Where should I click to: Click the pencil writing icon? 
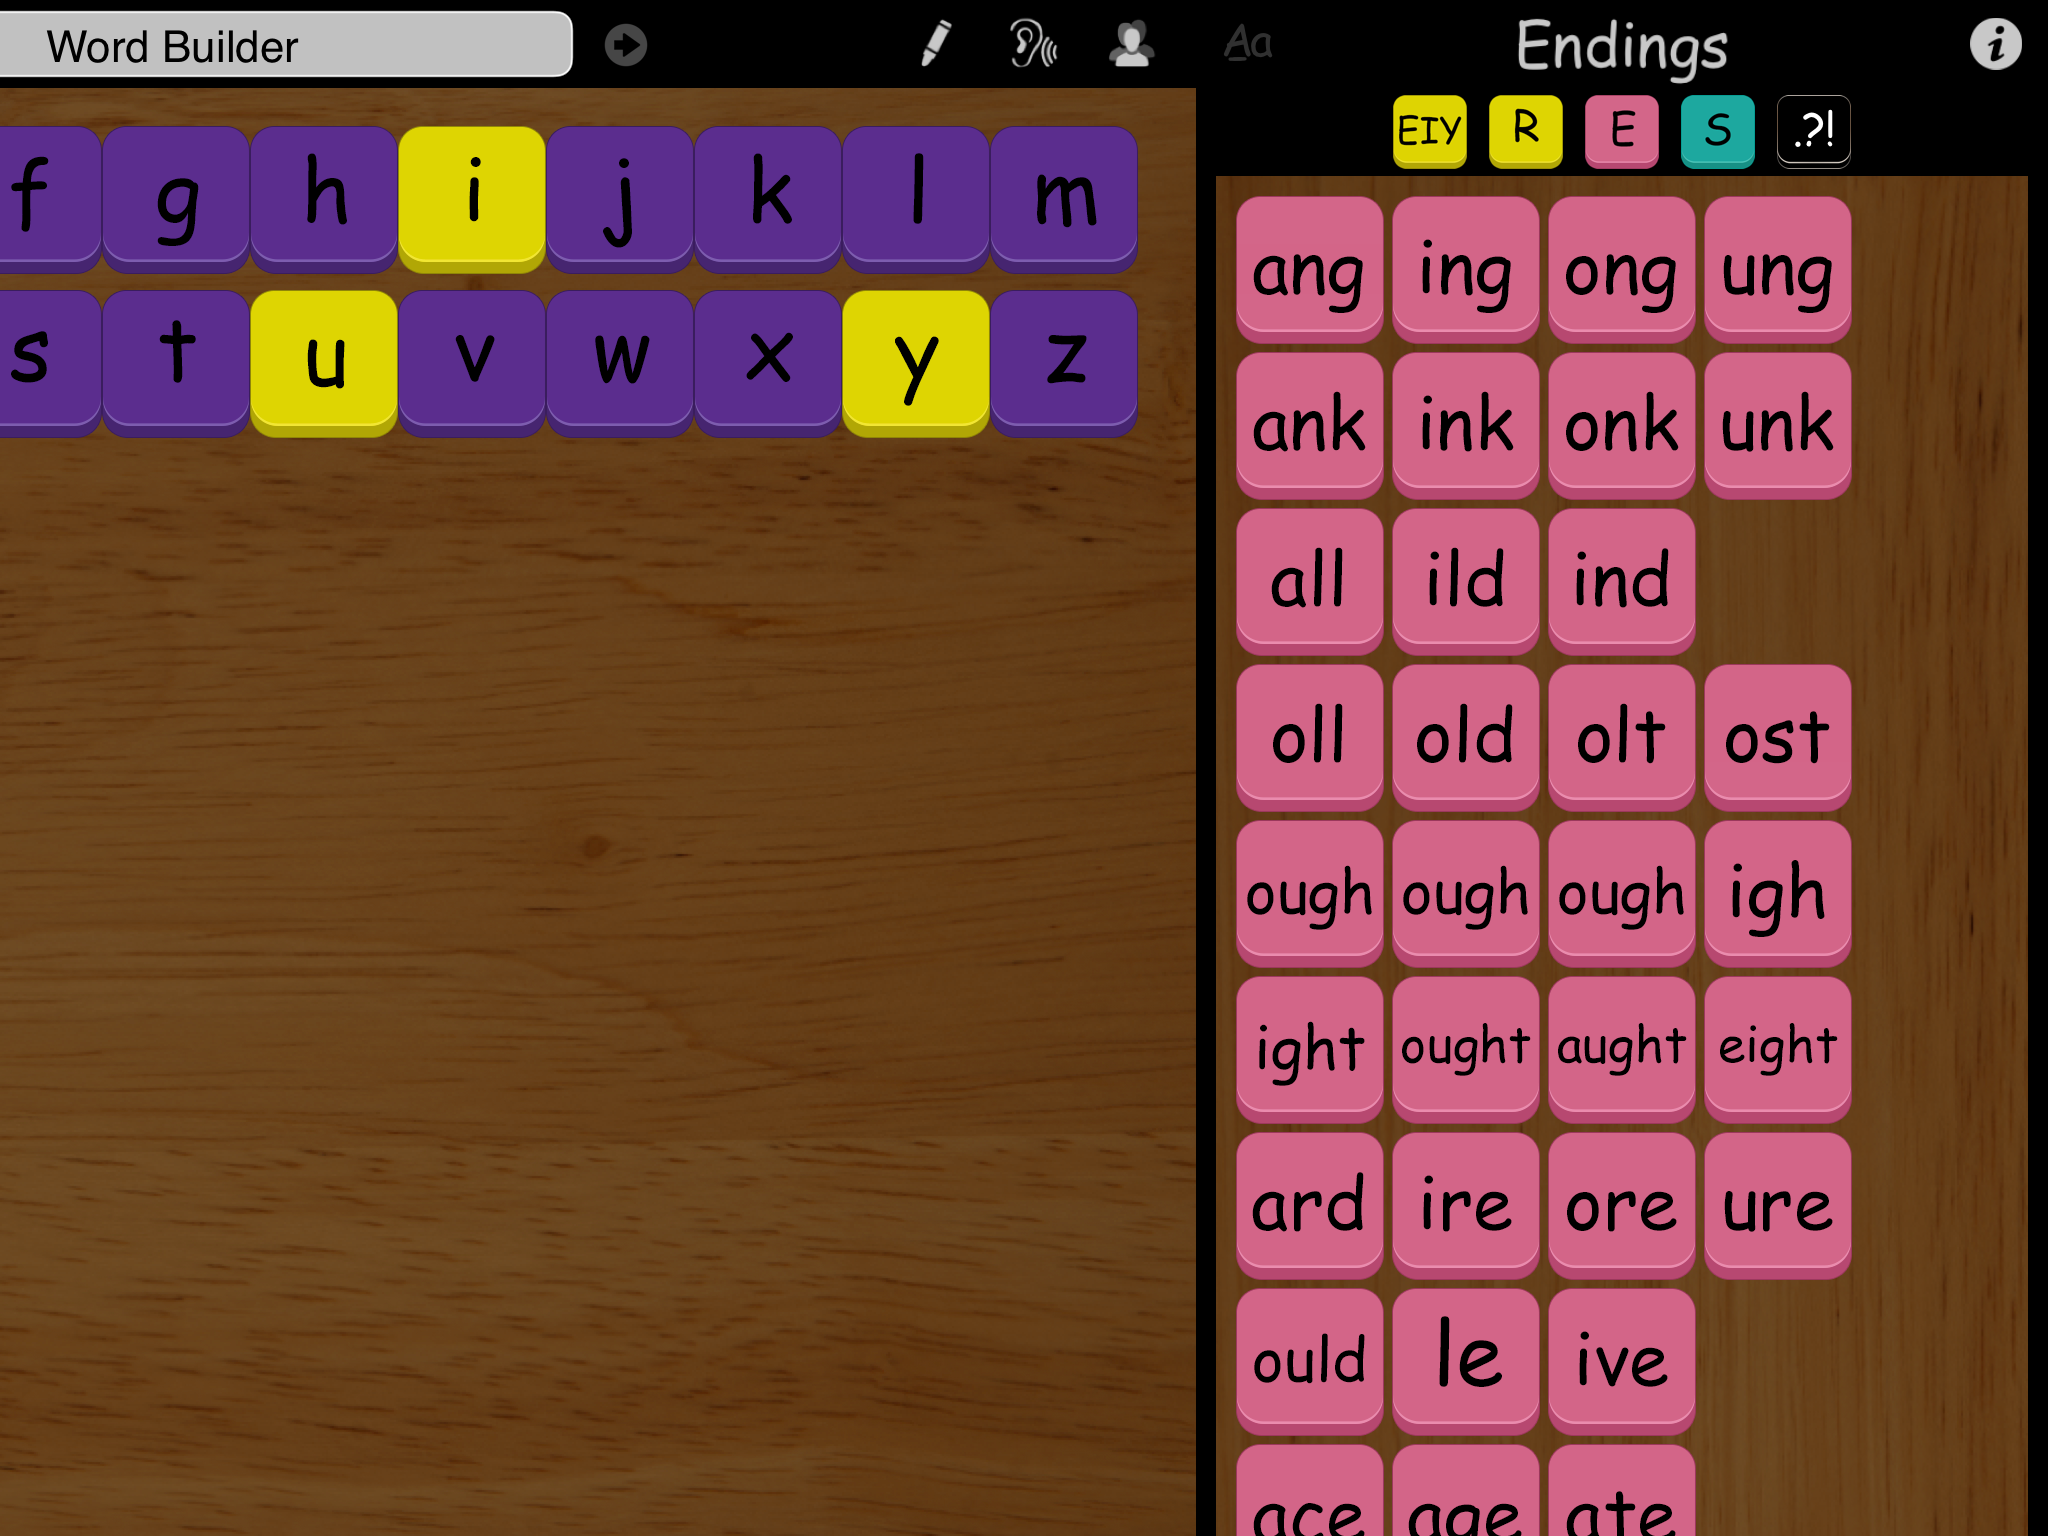935,45
